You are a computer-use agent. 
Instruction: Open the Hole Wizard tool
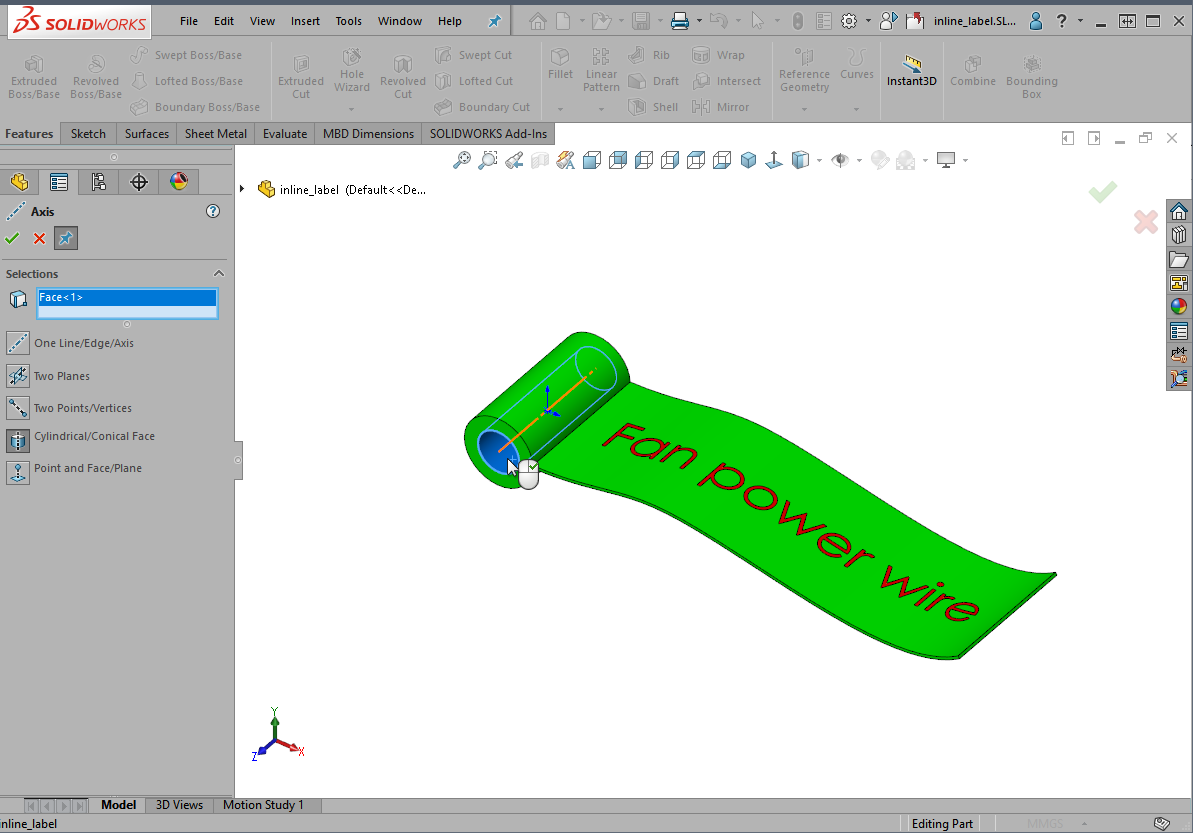[x=352, y=71]
